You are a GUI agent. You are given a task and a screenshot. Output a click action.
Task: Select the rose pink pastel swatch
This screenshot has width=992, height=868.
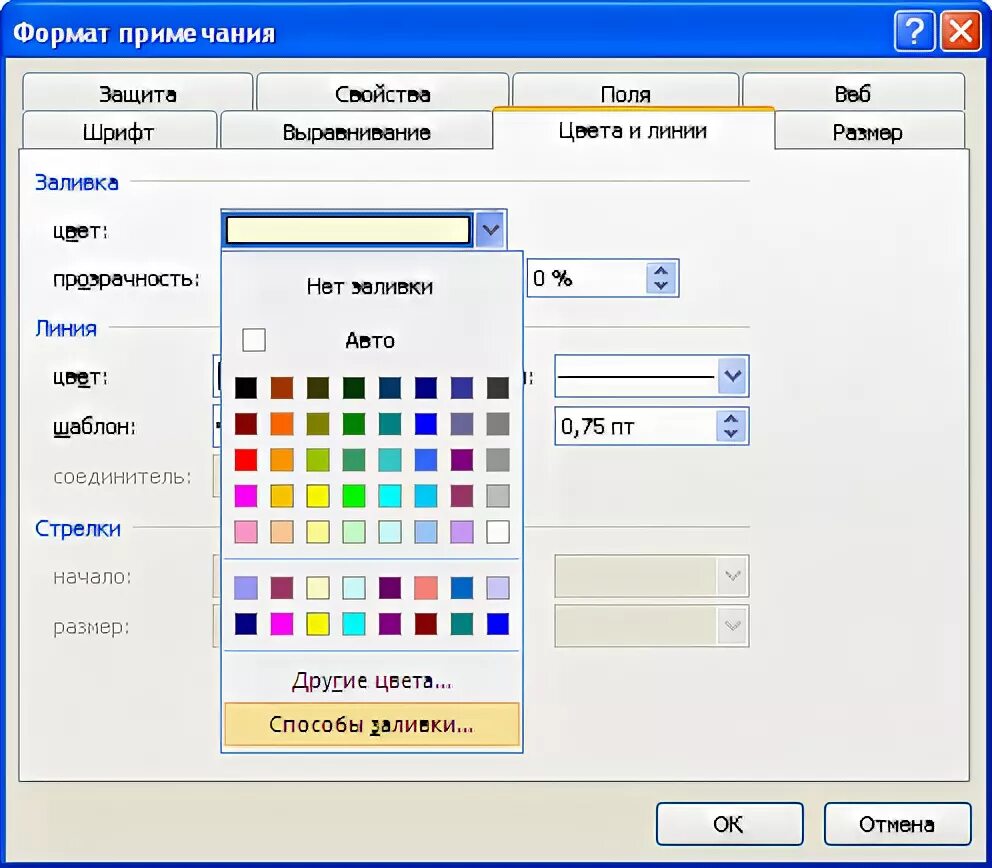pyautogui.click(x=246, y=532)
